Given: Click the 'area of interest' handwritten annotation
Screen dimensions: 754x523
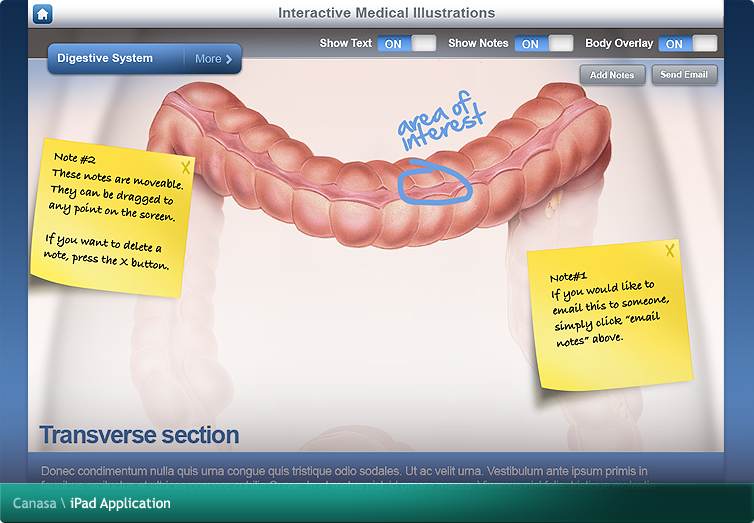Looking at the screenshot, I should [x=441, y=120].
